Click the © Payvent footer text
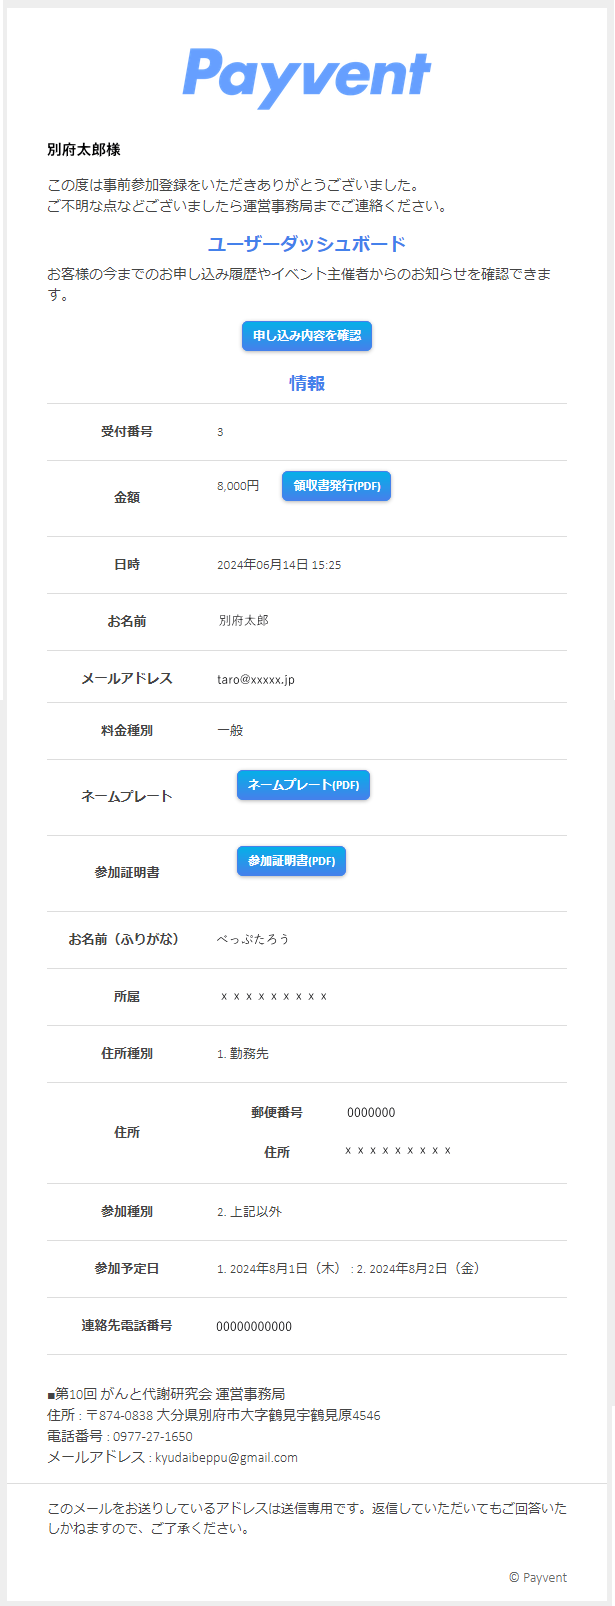Viewport: 615px width, 1606px height. coord(538,1577)
